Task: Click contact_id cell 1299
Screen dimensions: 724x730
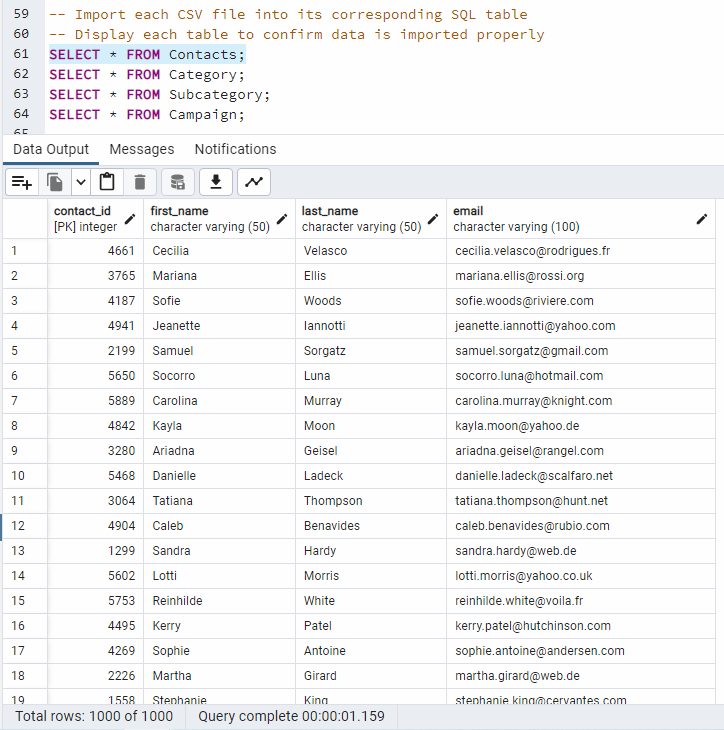Action: 95,551
